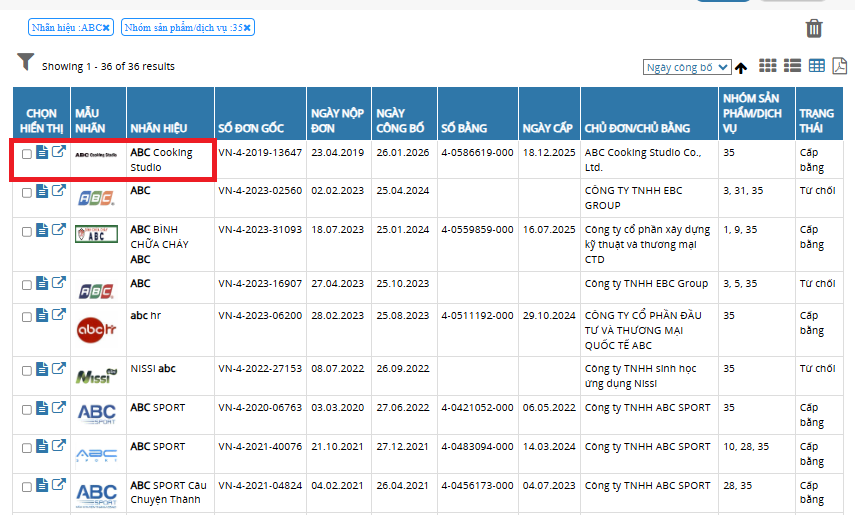Tick checkbox for ABC SPORT Câu Chuyện Thành row
The height and width of the screenshot is (515, 855).
[26, 487]
